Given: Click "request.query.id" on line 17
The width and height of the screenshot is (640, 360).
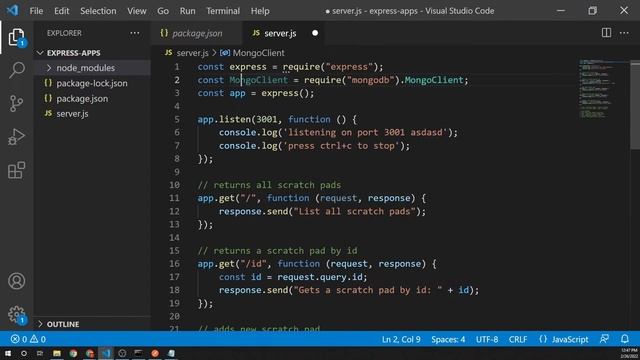Looking at the screenshot, I should coord(320,277).
